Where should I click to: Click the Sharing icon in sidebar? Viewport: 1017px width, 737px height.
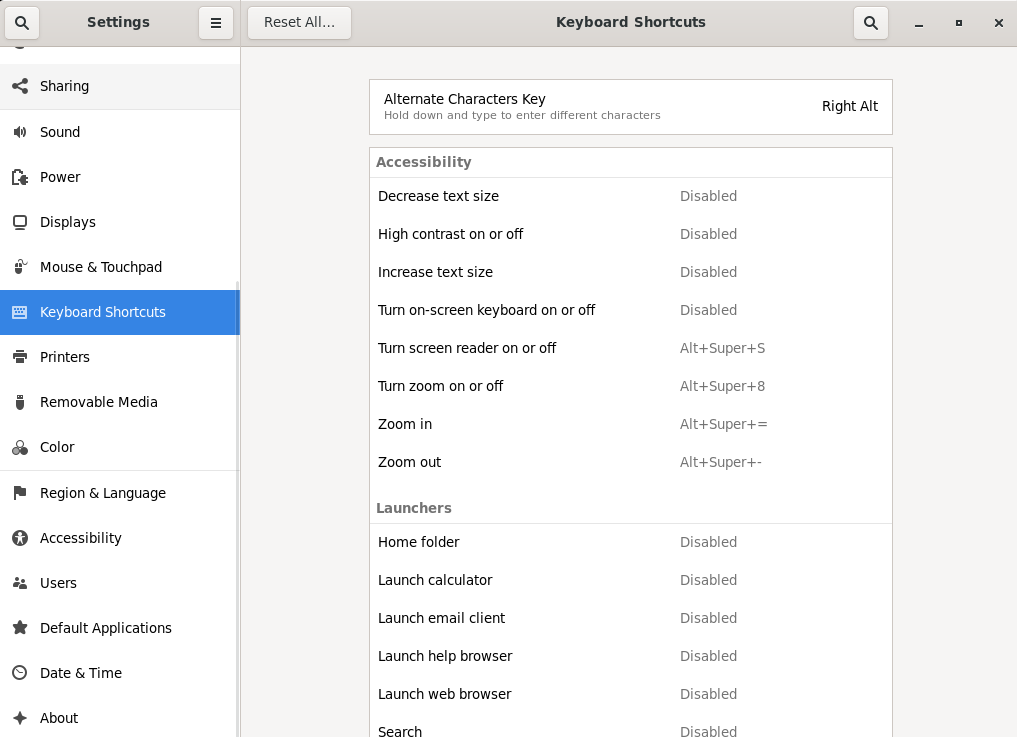[20, 86]
